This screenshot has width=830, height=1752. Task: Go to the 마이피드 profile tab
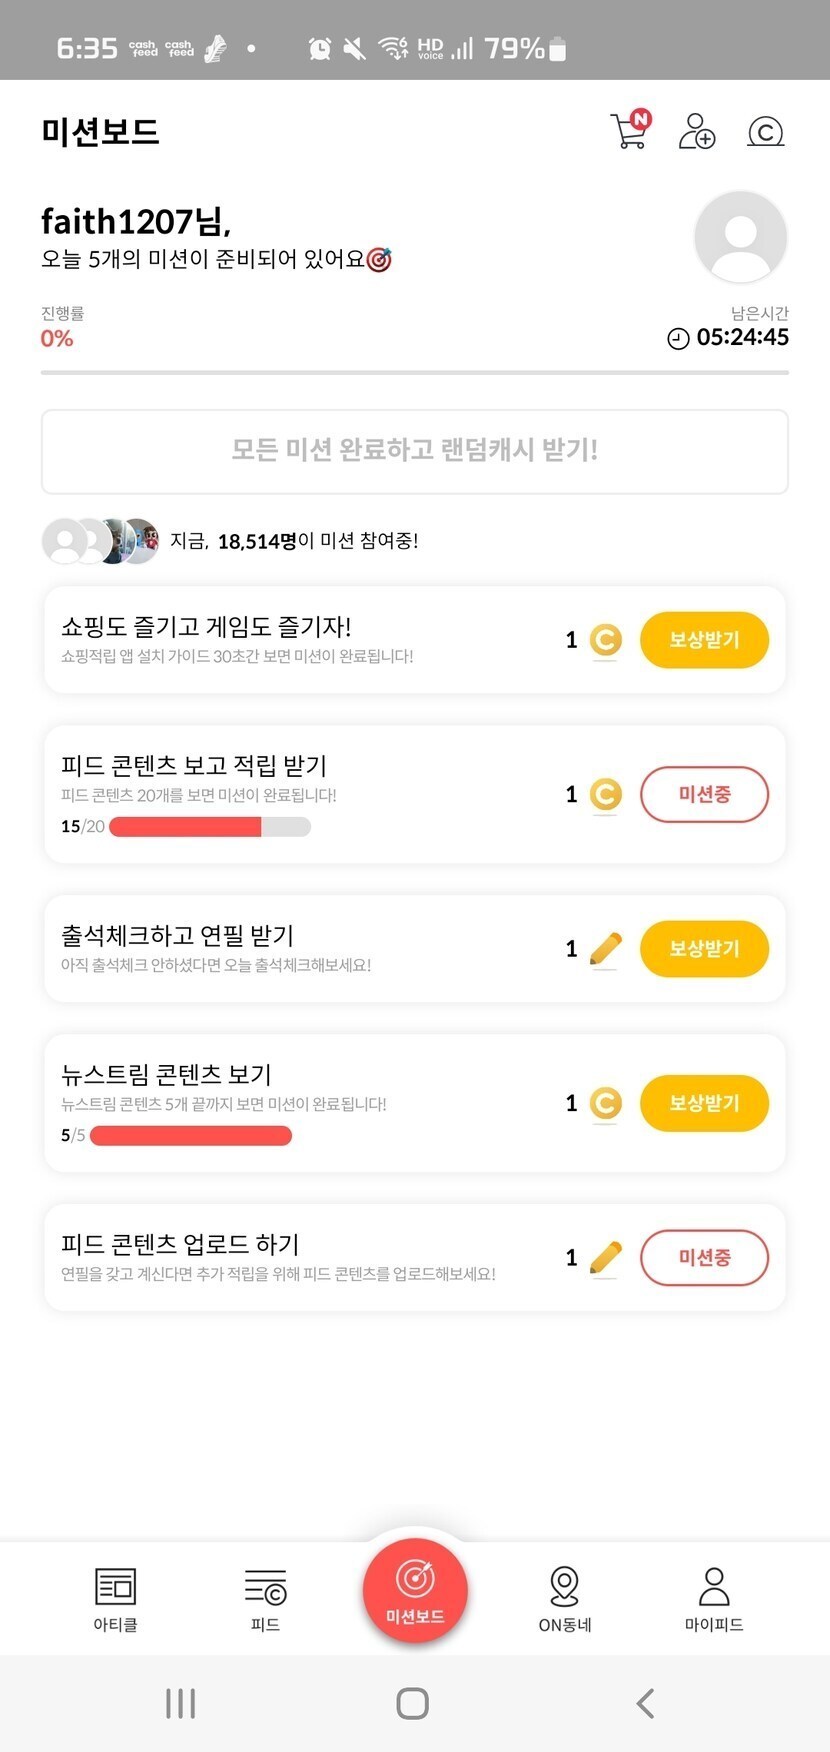click(714, 1598)
